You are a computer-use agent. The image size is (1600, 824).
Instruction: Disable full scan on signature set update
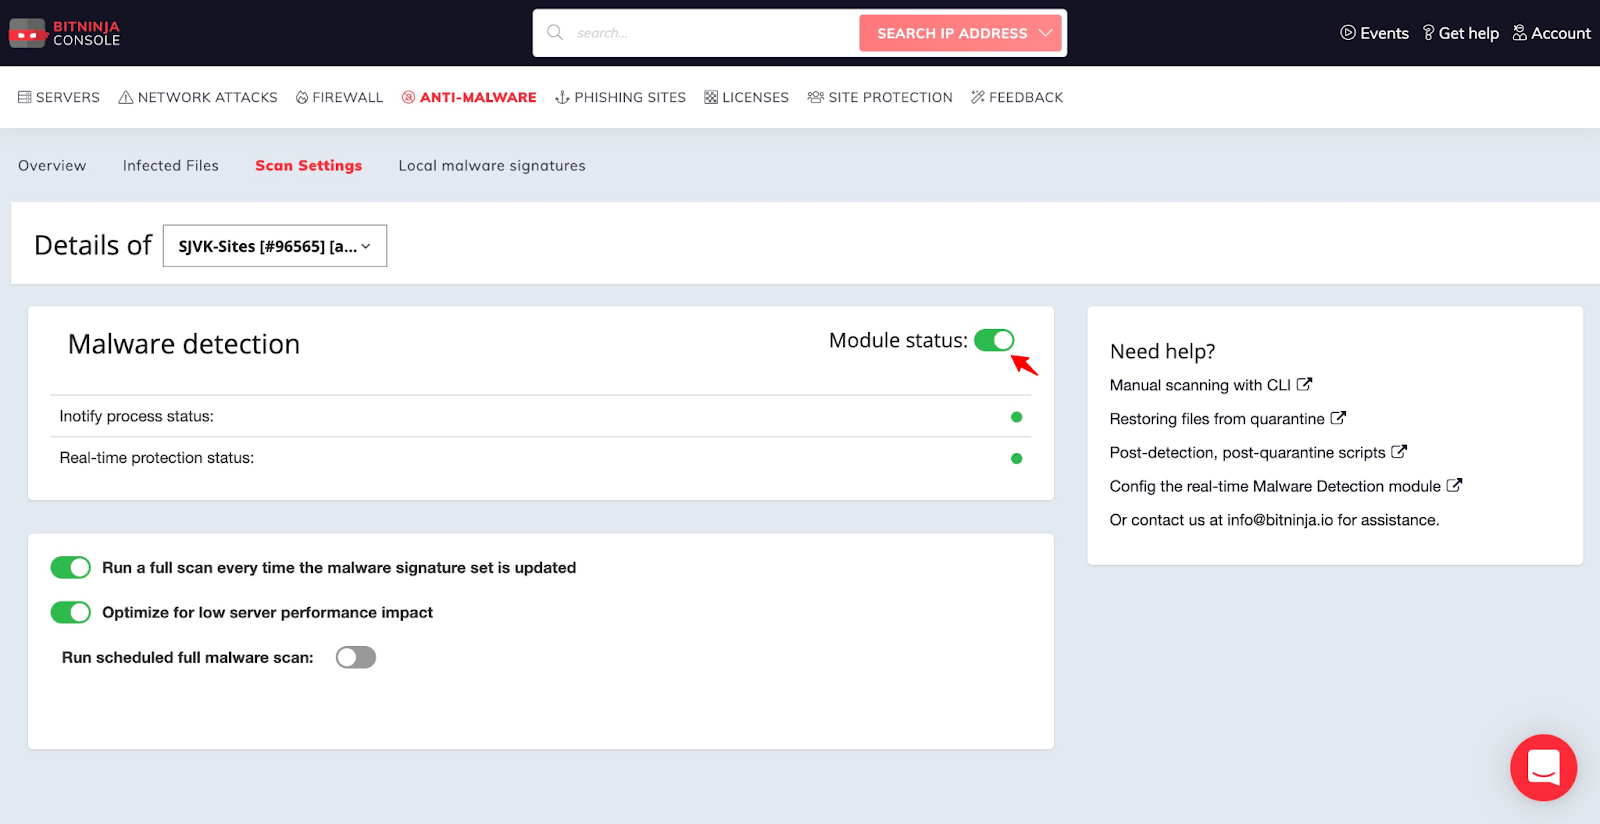tap(71, 567)
